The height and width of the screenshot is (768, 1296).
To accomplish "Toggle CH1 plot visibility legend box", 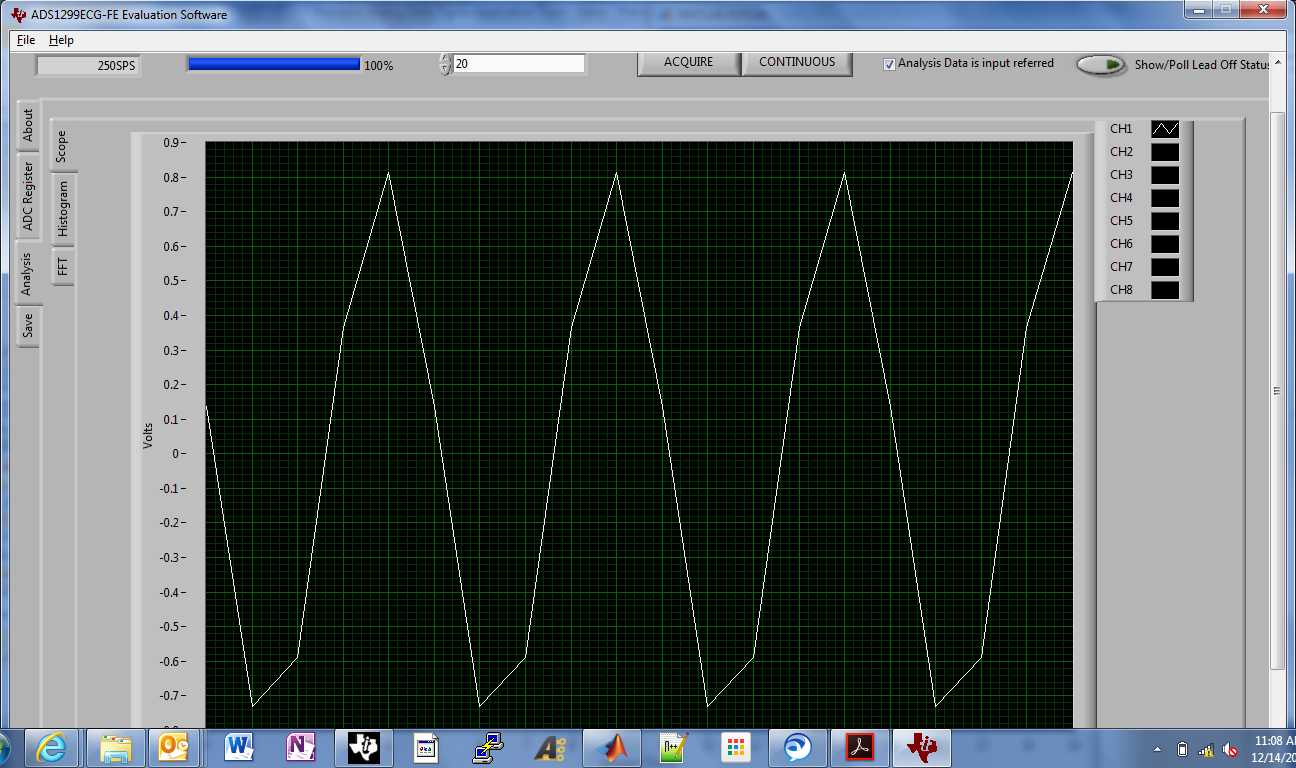I will (x=1165, y=129).
